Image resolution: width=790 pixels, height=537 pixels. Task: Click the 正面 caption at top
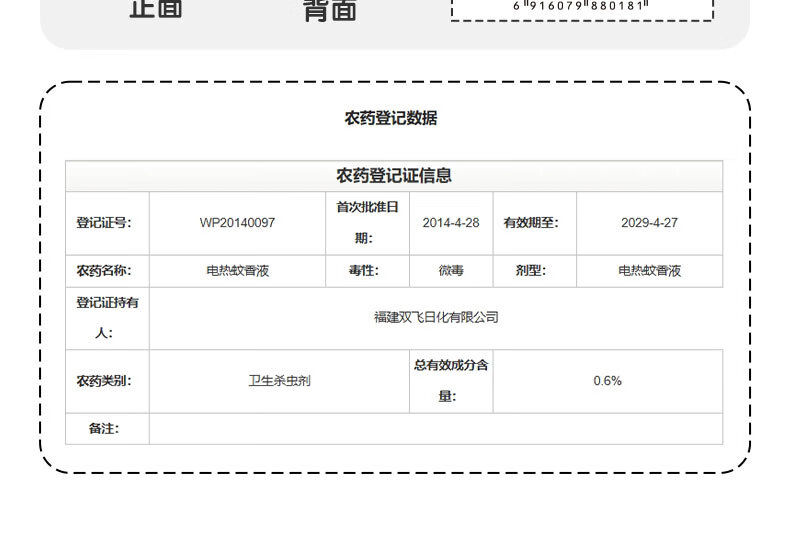pyautogui.click(x=156, y=9)
